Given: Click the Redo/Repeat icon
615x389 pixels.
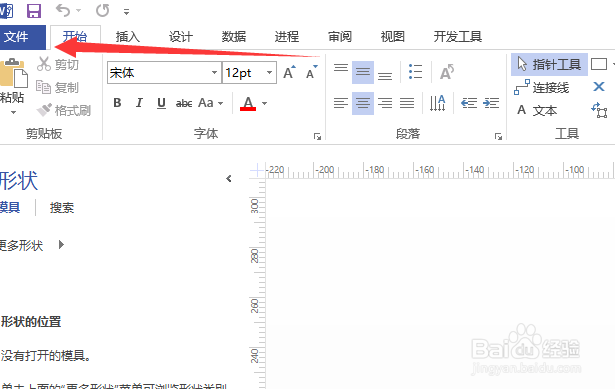Looking at the screenshot, I should [x=102, y=11].
